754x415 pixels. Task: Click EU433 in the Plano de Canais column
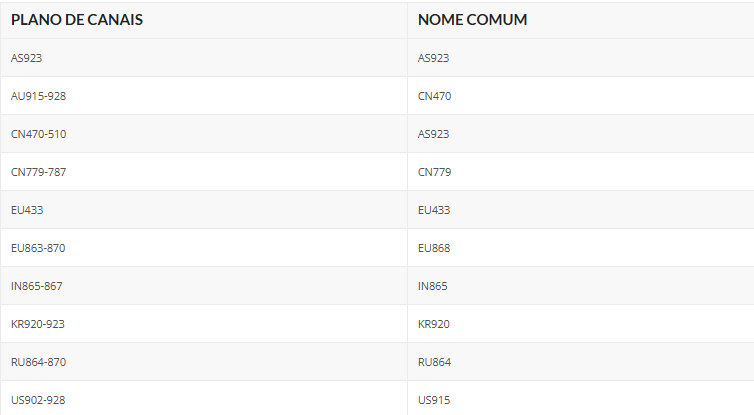(27, 210)
